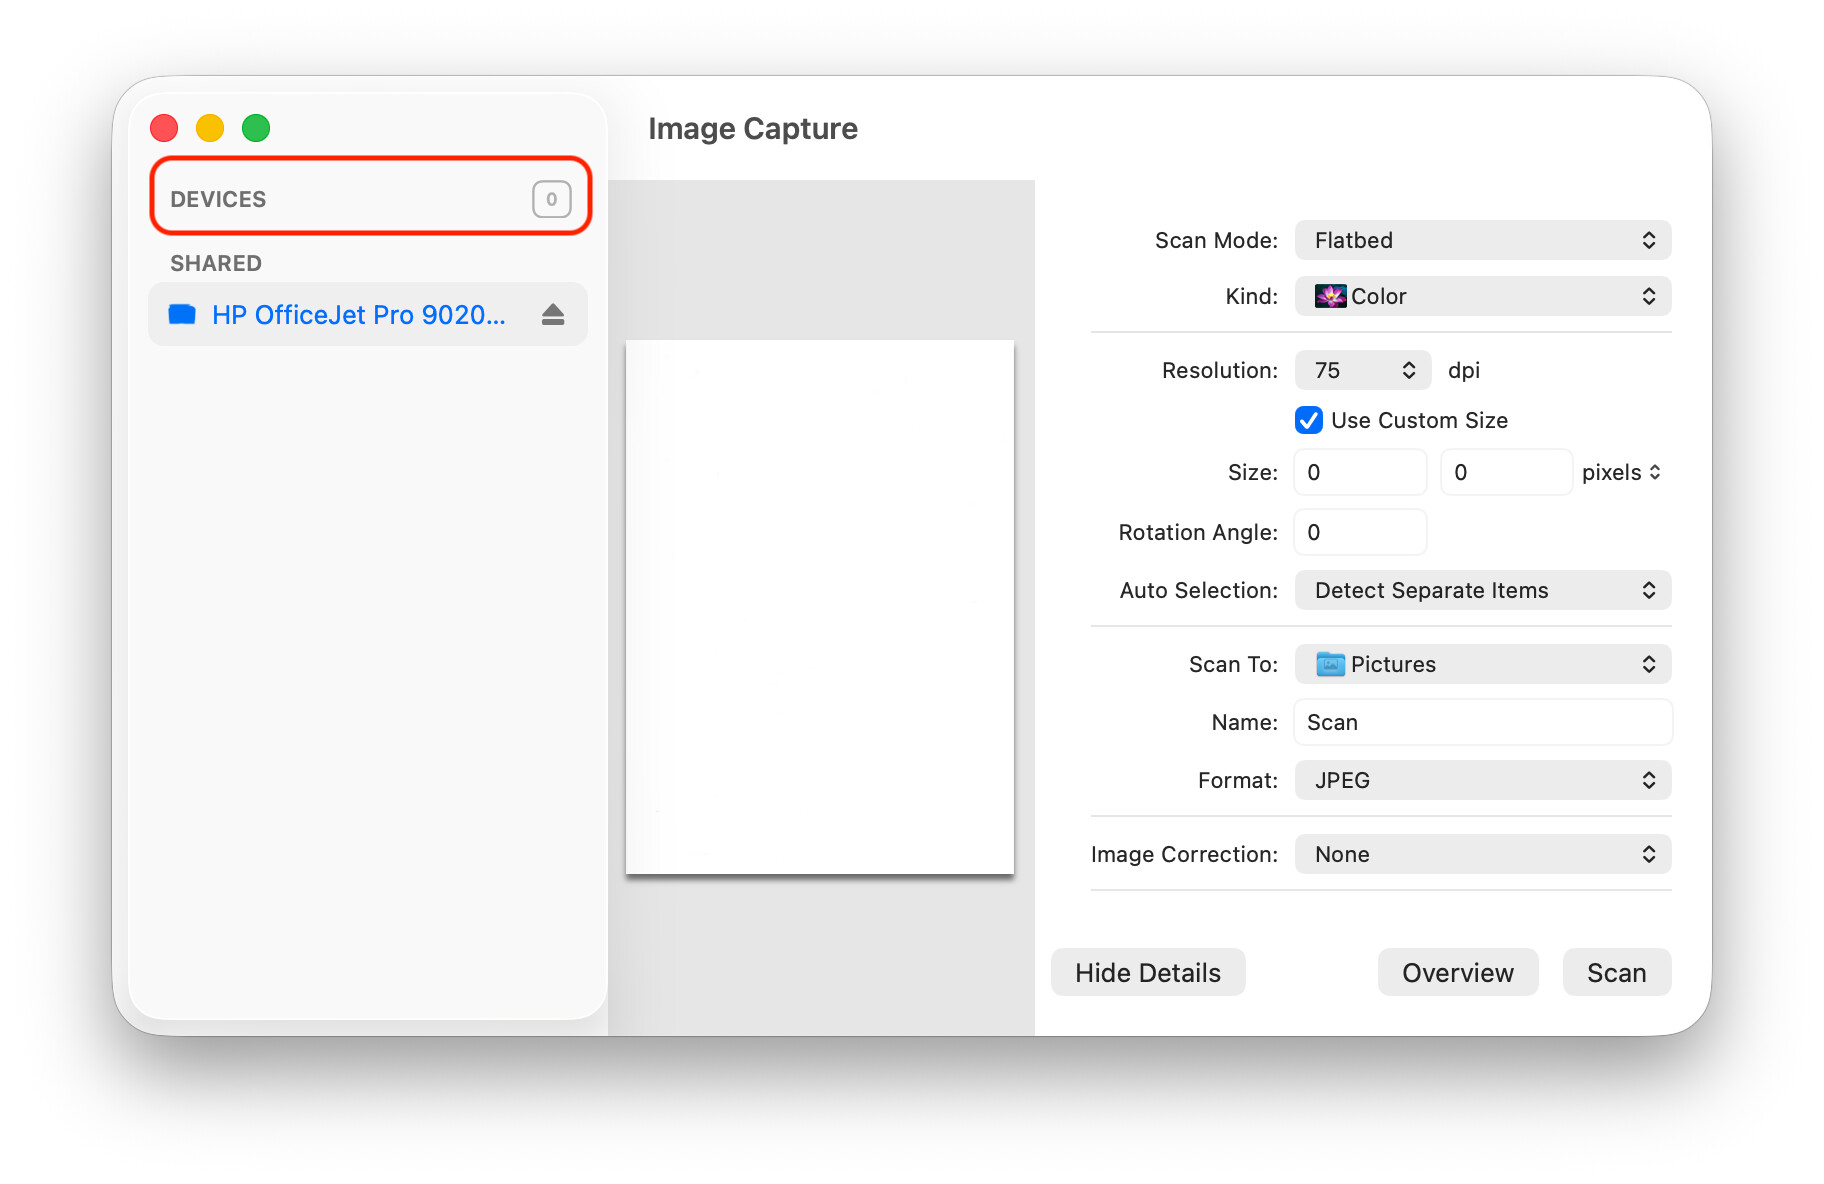This screenshot has height=1184, width=1824.
Task: Click the Pictures folder icon
Action: pyautogui.click(x=1330, y=664)
